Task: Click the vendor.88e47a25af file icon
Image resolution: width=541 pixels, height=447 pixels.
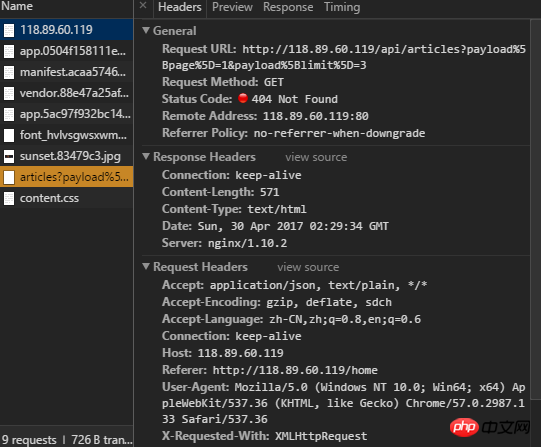Action: (9, 93)
